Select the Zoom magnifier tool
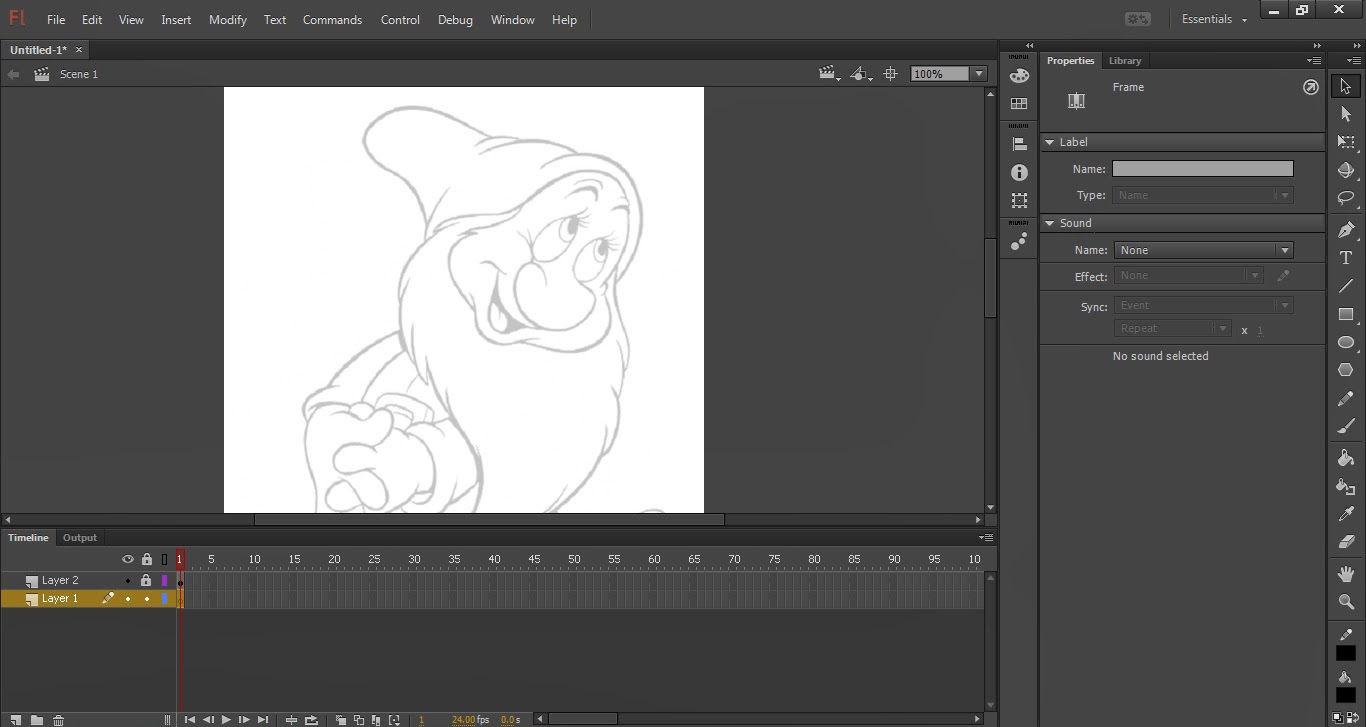This screenshot has width=1366, height=727. point(1346,602)
